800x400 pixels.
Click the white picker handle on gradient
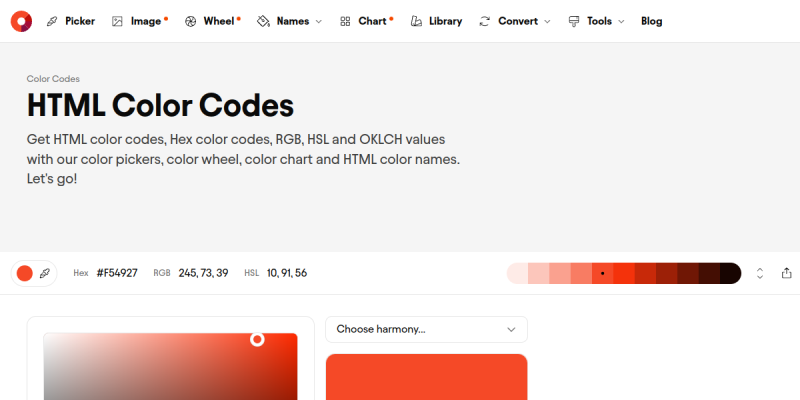tap(257, 339)
